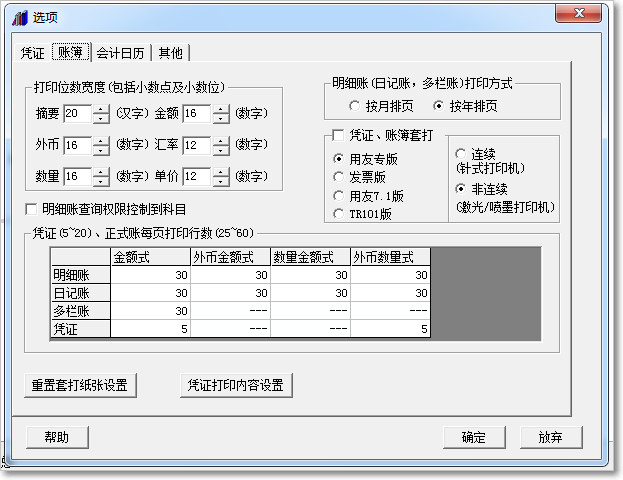Open the 其他 tab

pyautogui.click(x=170, y=53)
